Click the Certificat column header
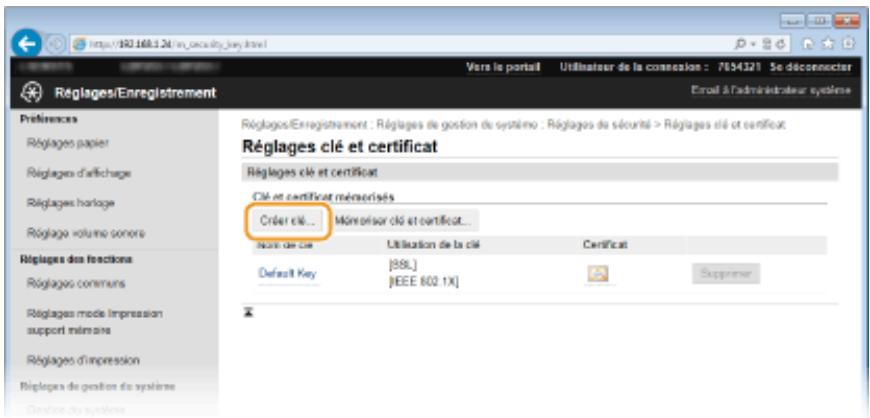 coord(605,245)
